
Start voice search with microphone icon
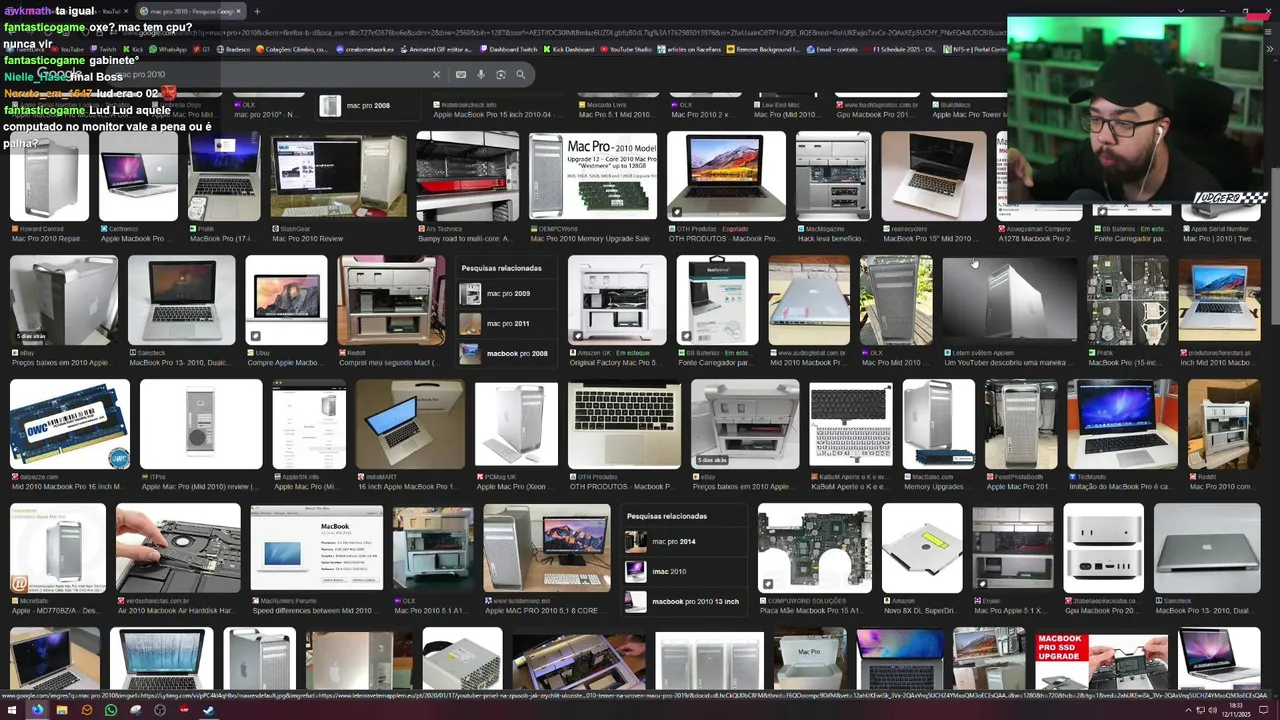point(481,74)
